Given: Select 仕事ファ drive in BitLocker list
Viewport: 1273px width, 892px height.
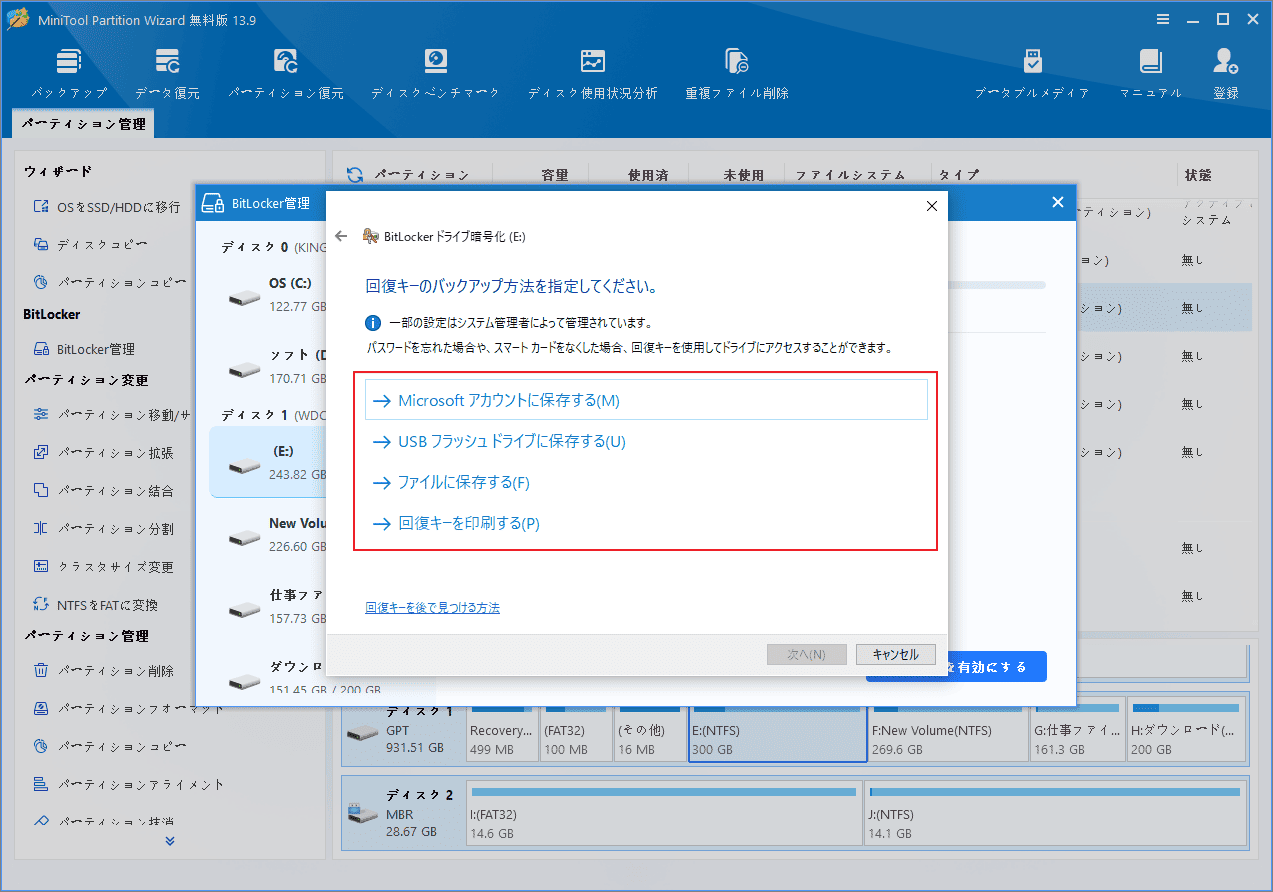Looking at the screenshot, I should point(268,607).
